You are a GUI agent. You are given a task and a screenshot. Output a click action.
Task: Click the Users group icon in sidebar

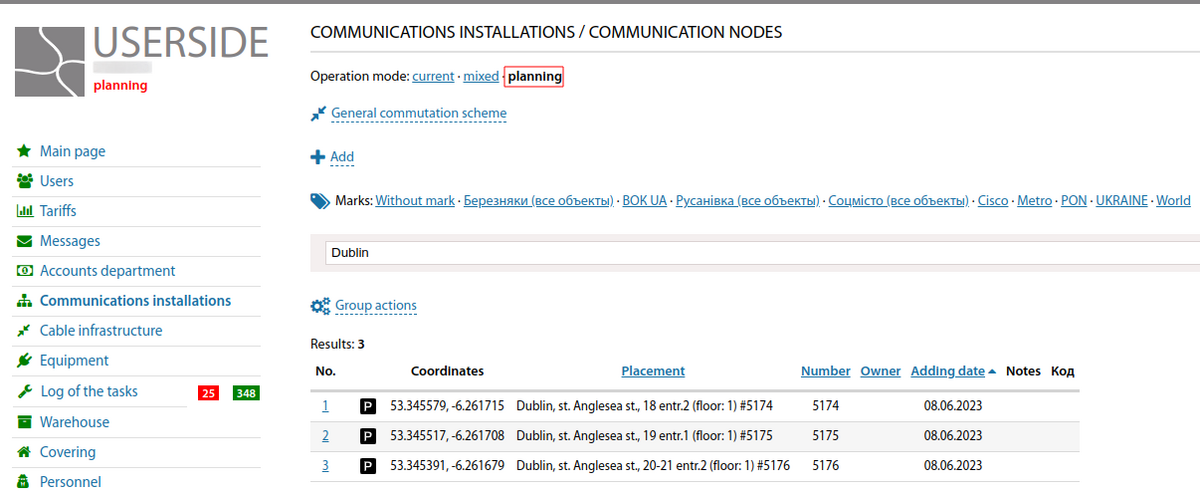(24, 181)
